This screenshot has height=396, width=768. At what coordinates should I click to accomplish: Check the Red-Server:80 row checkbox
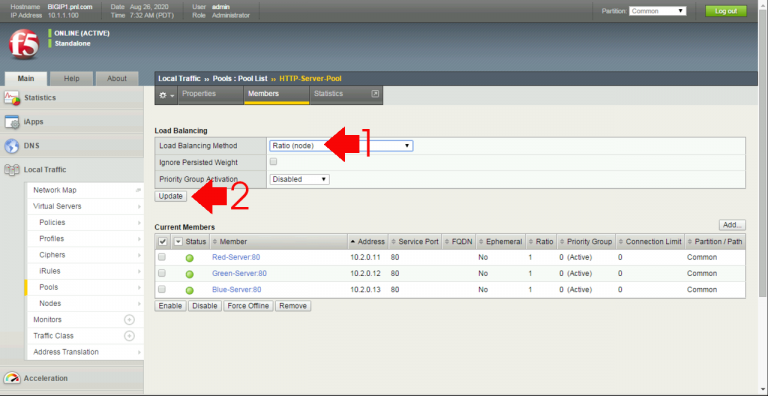click(162, 257)
